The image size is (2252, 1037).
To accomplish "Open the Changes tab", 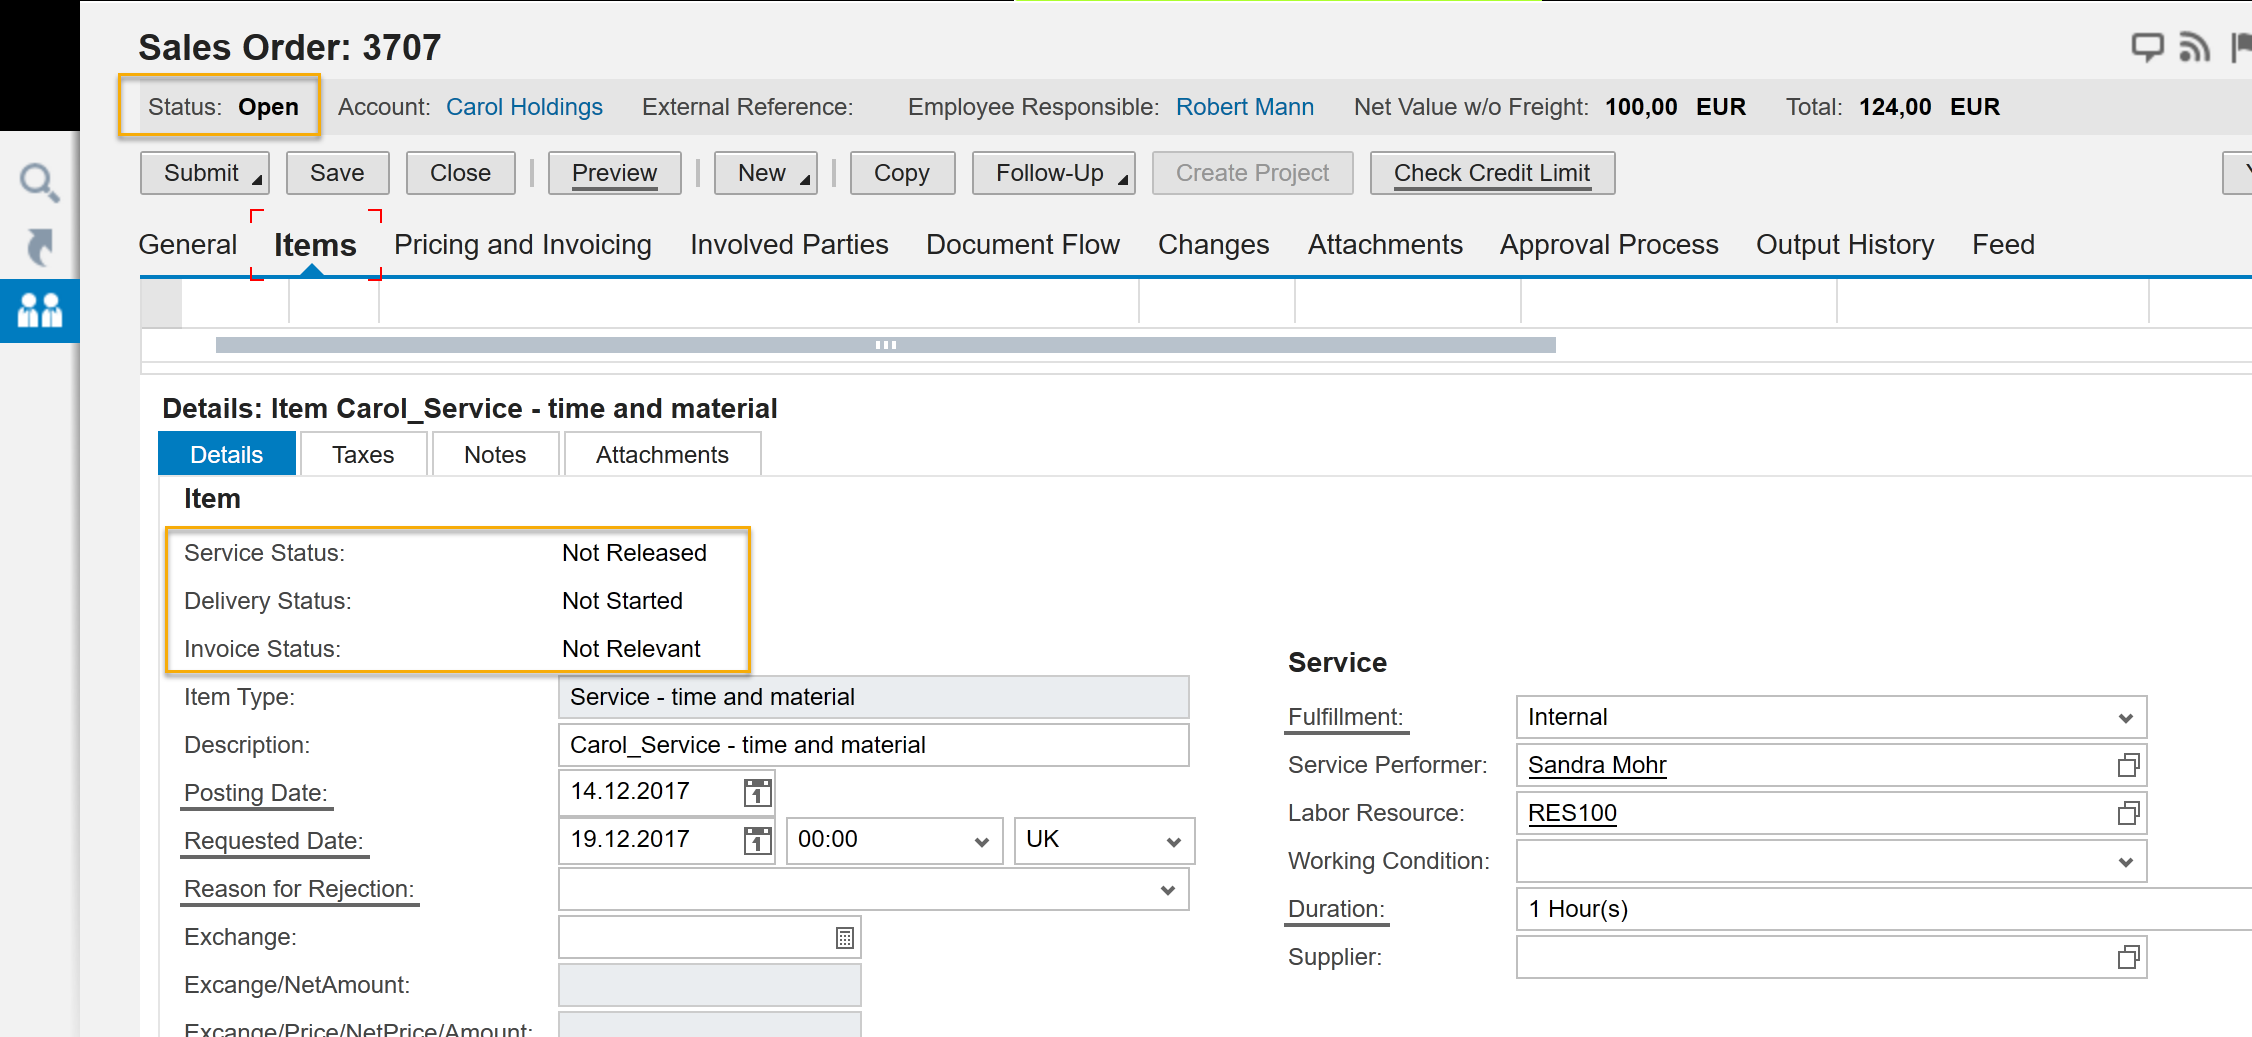I will click(x=1213, y=245).
